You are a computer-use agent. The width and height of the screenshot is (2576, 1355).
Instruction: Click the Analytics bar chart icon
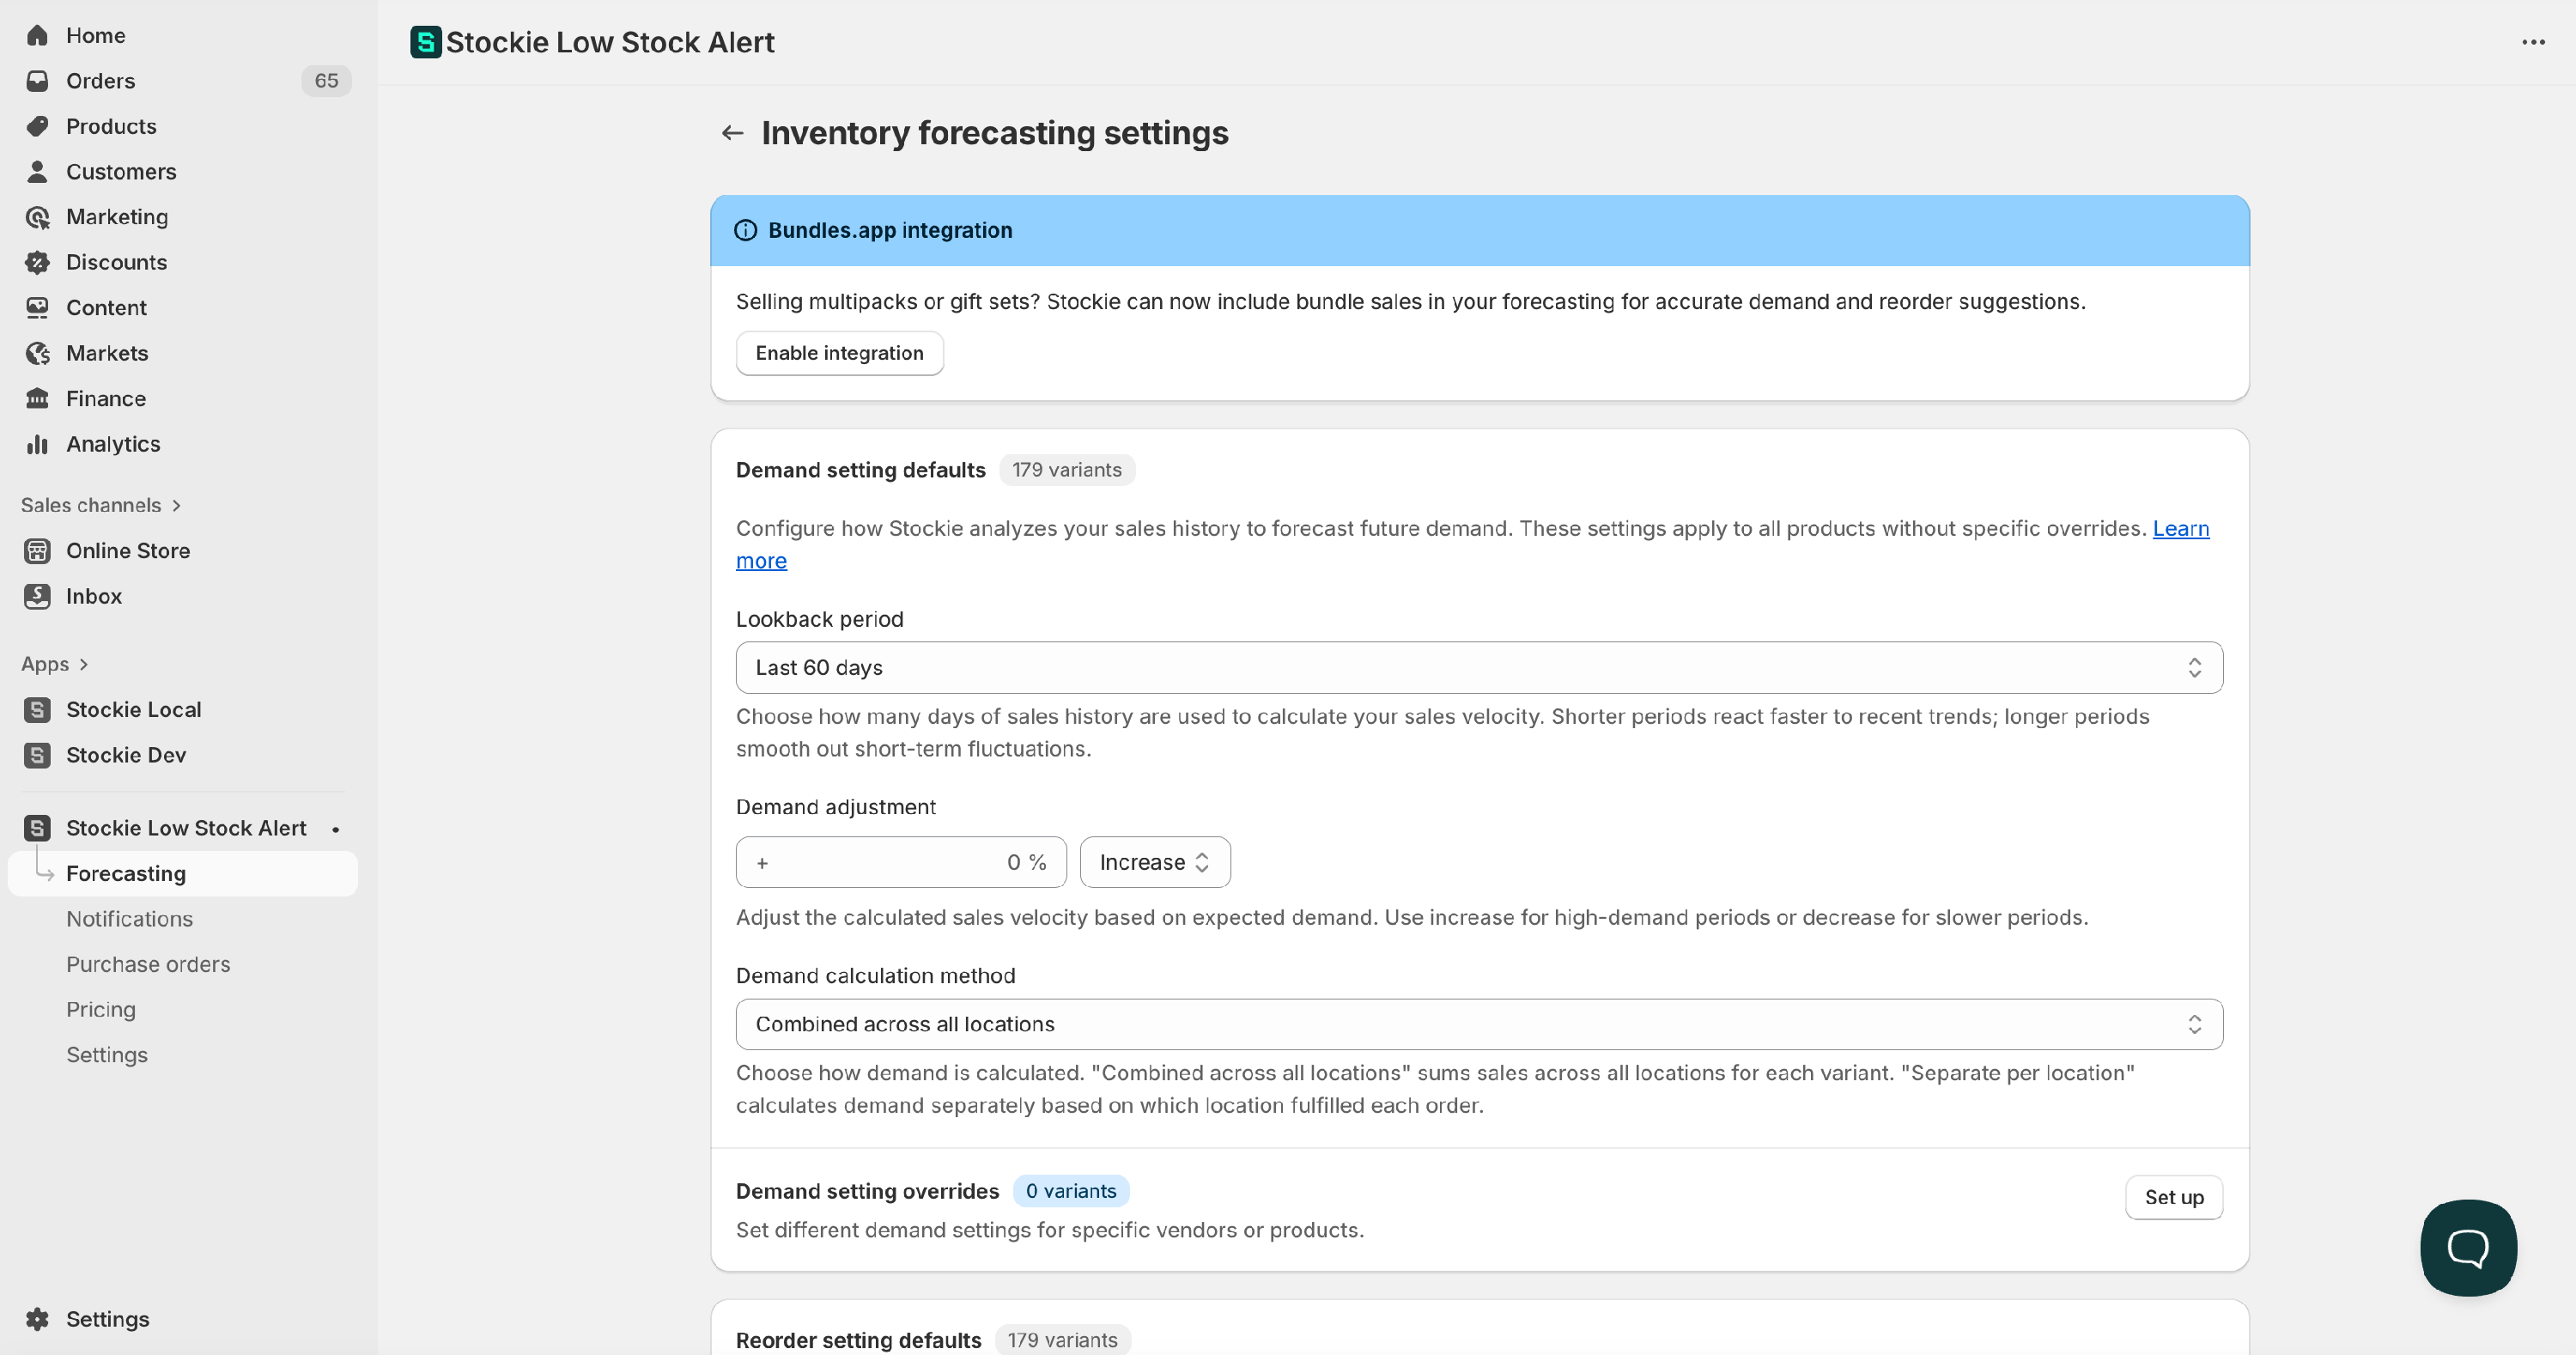(38, 444)
